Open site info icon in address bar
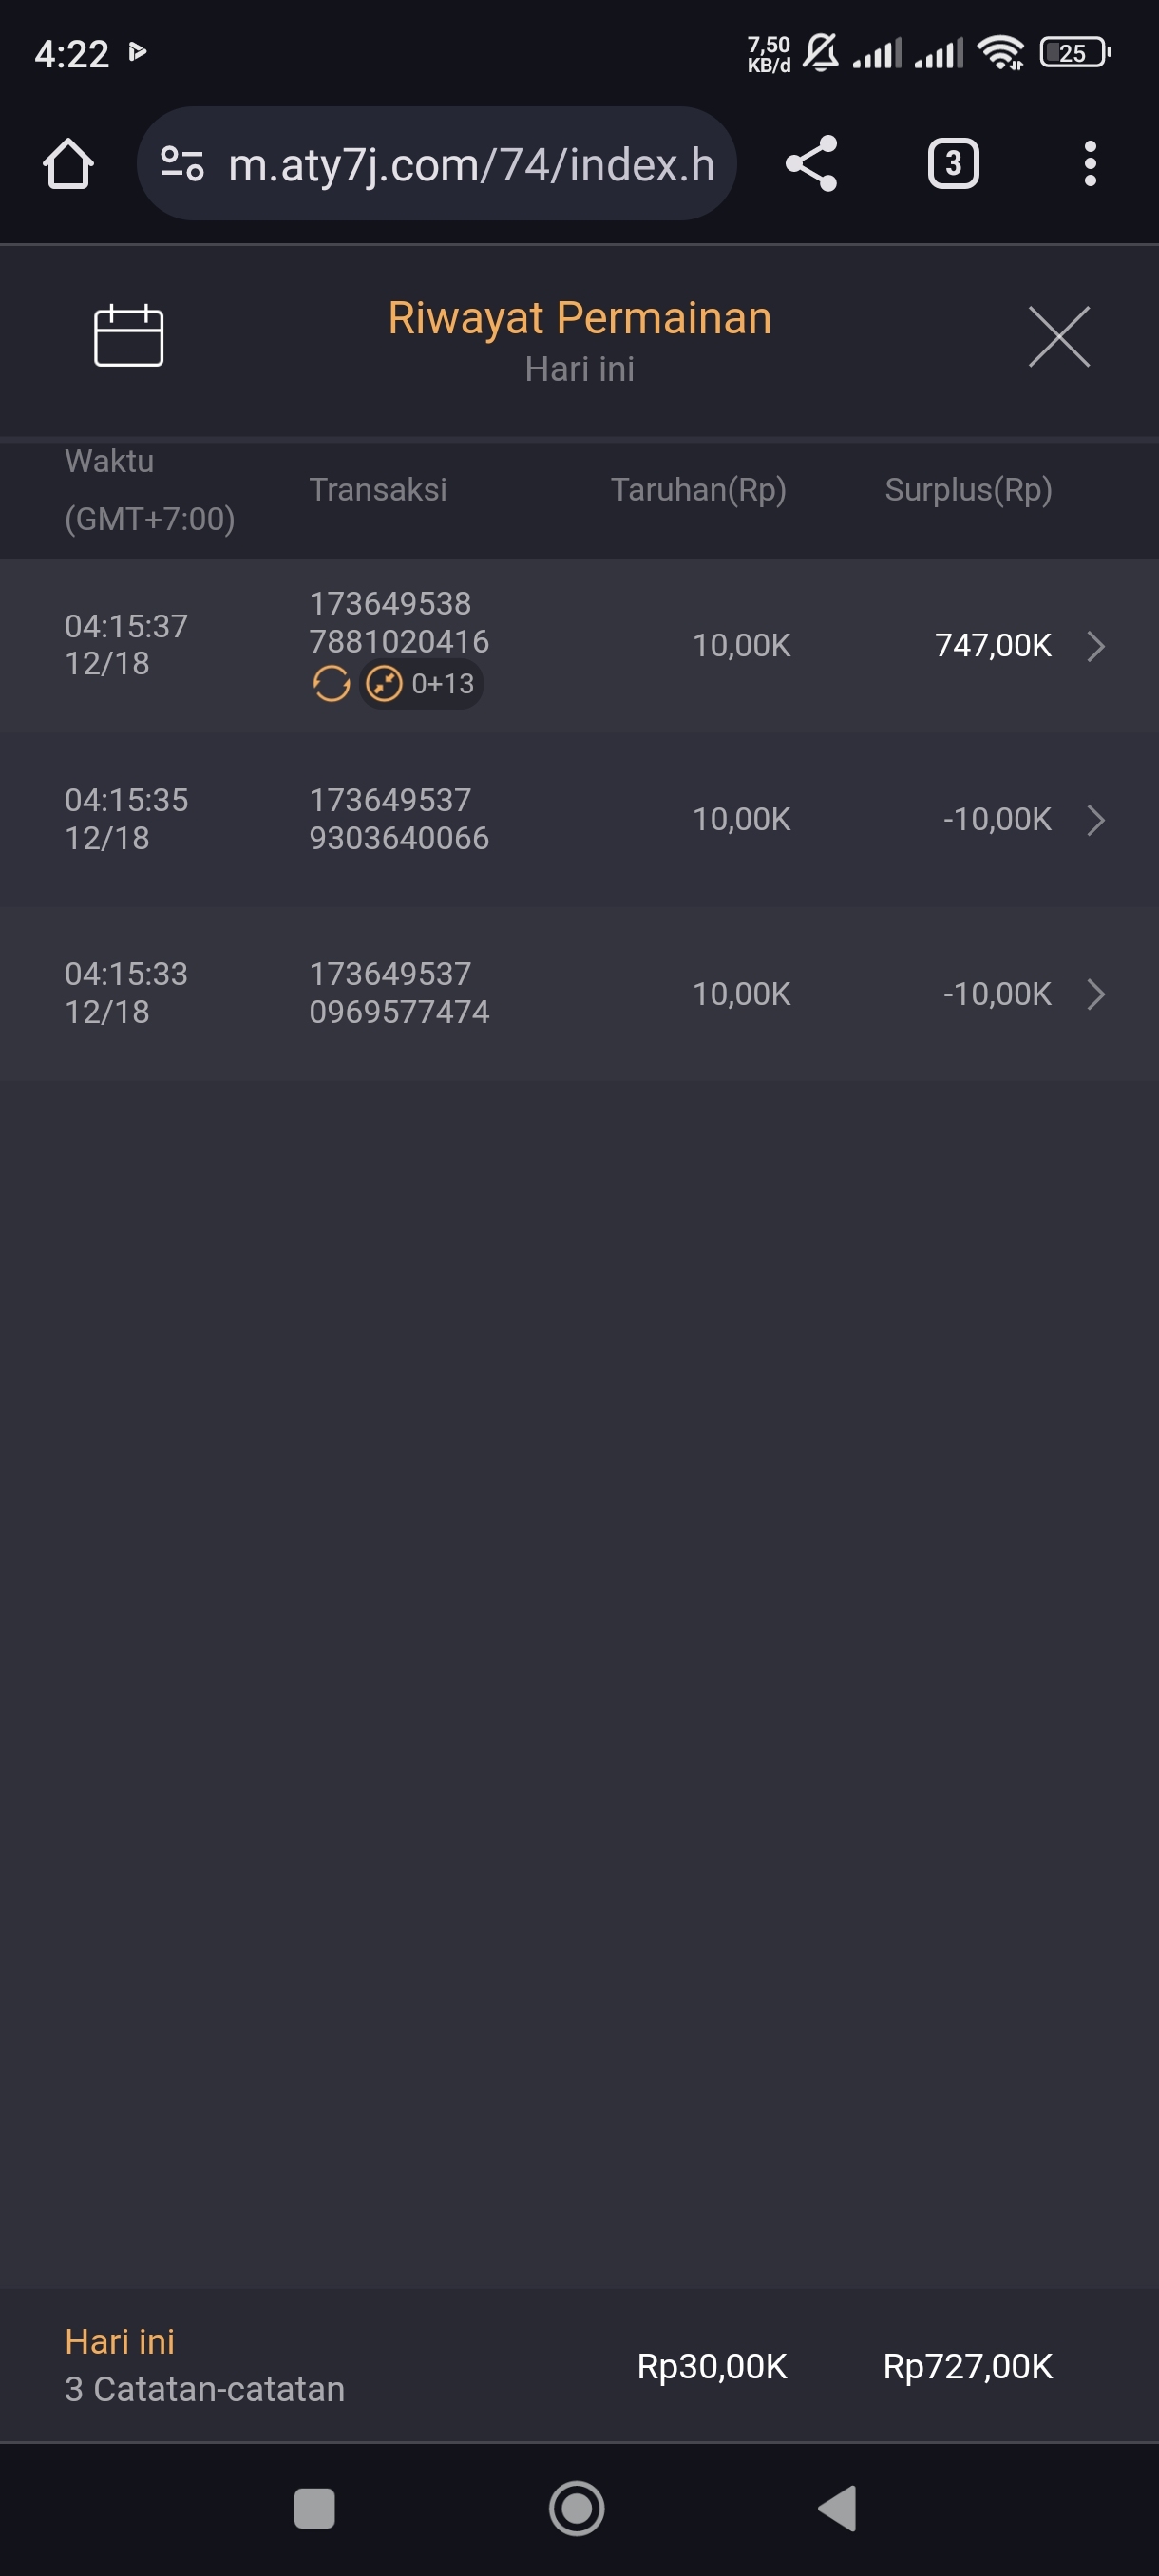This screenshot has height=2576, width=1159. point(183,164)
